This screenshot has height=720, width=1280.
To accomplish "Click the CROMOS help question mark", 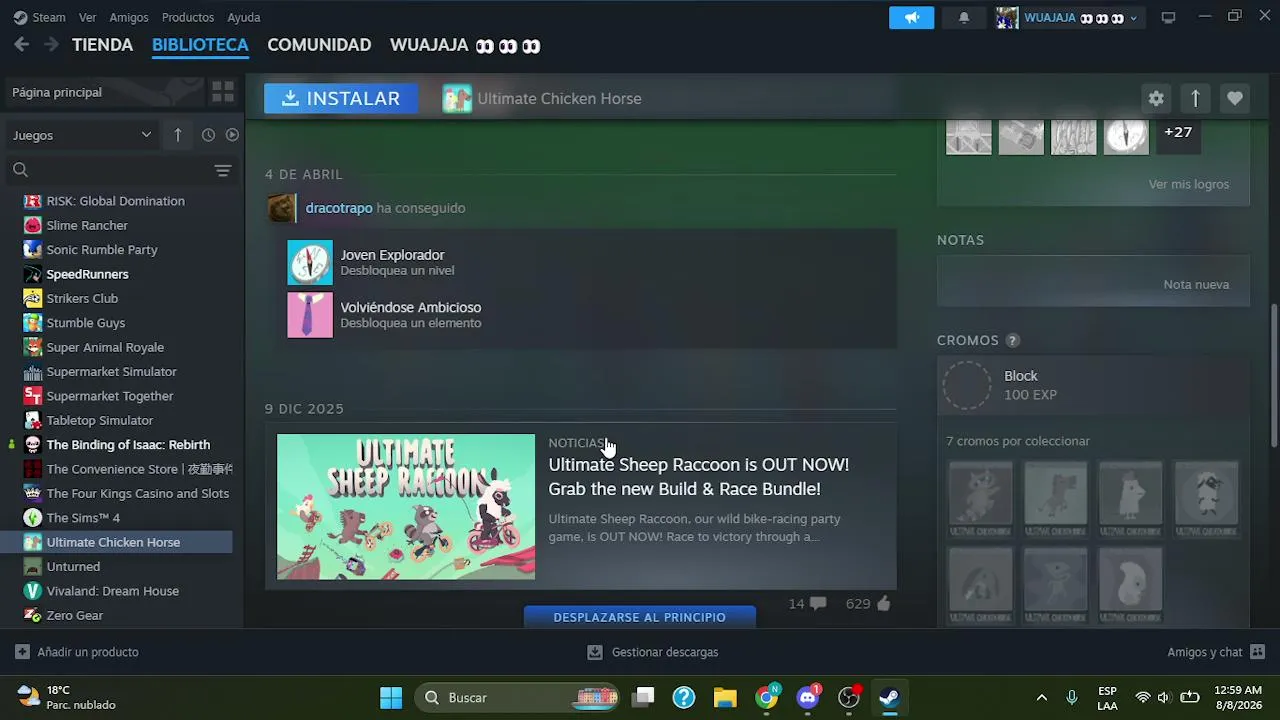I will [1012, 341].
